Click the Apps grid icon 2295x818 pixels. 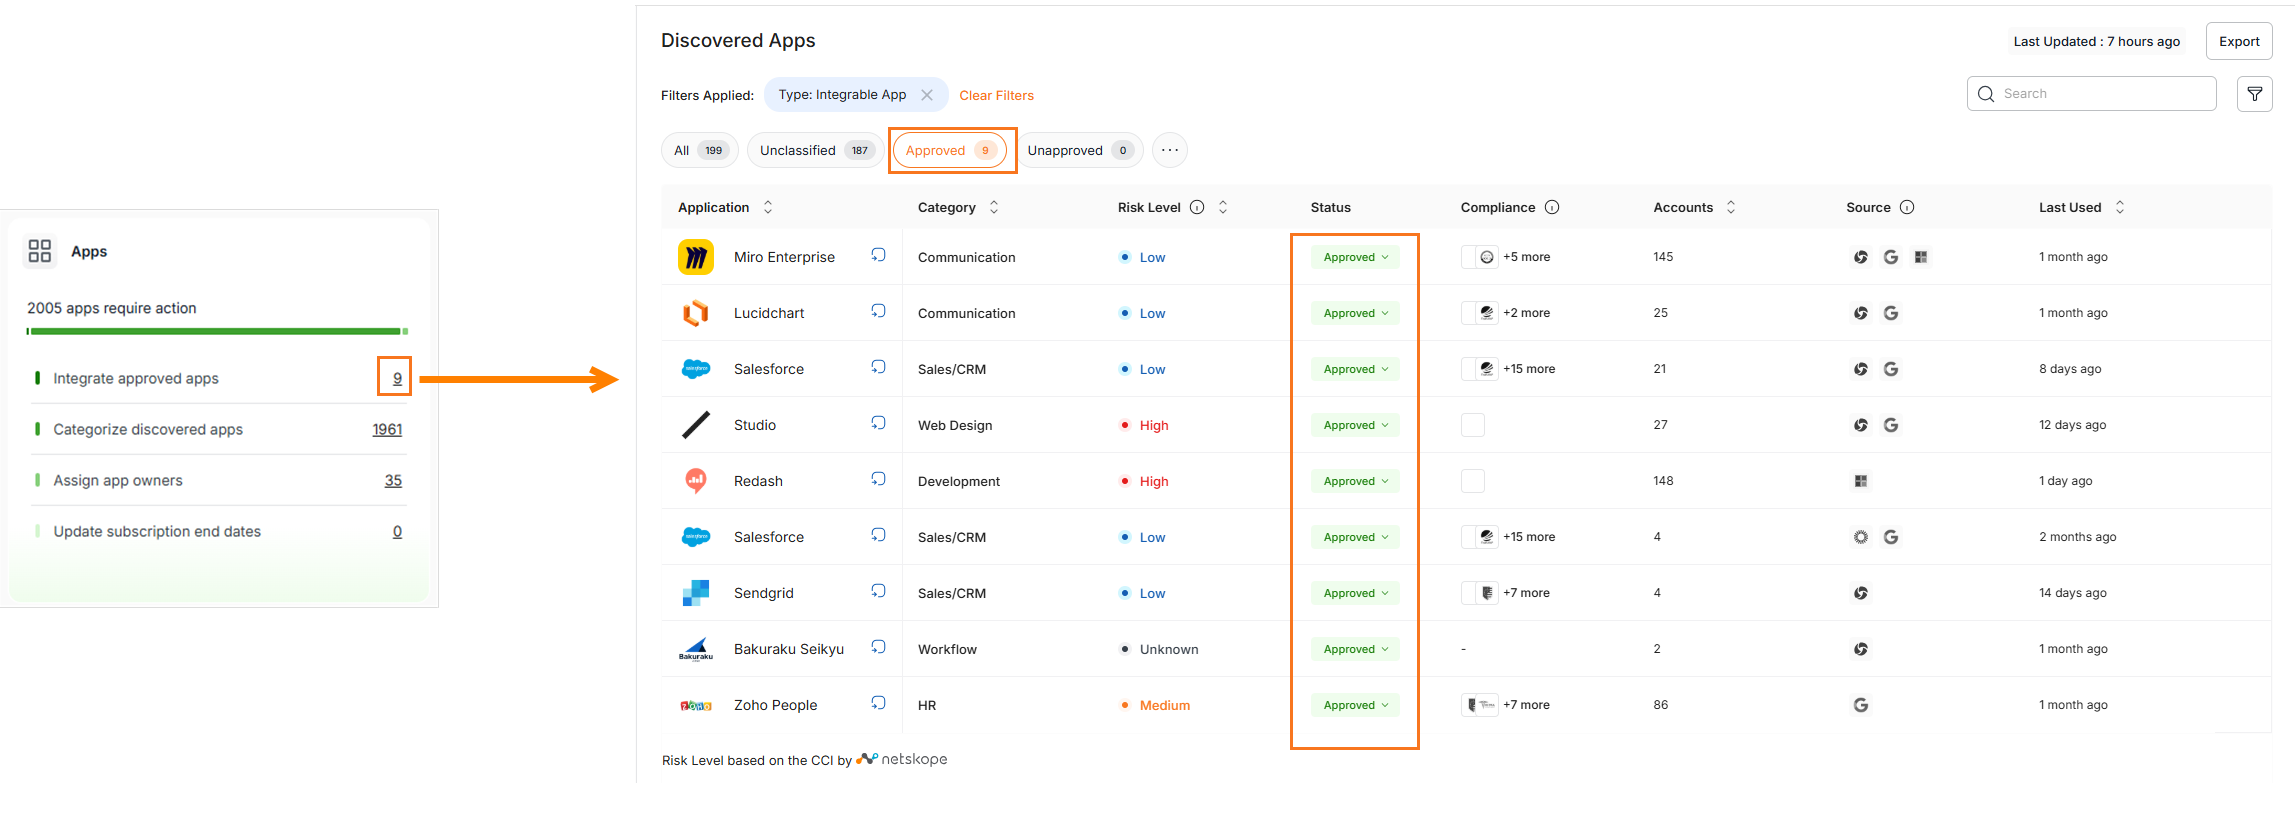(x=39, y=251)
